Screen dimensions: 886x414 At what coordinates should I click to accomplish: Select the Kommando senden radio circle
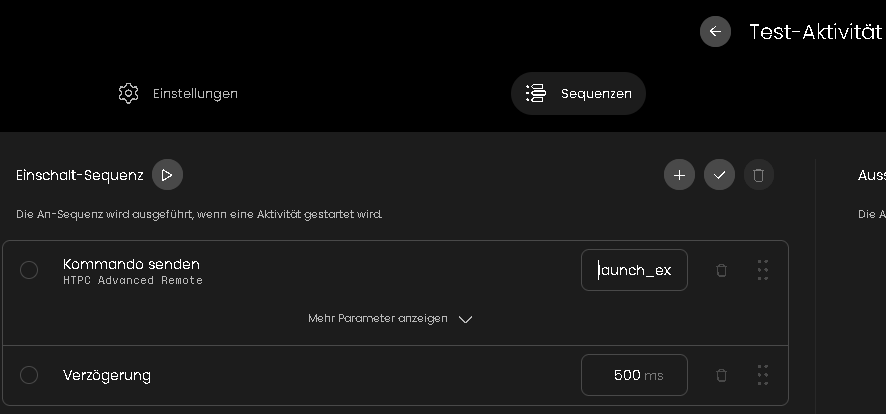click(29, 270)
